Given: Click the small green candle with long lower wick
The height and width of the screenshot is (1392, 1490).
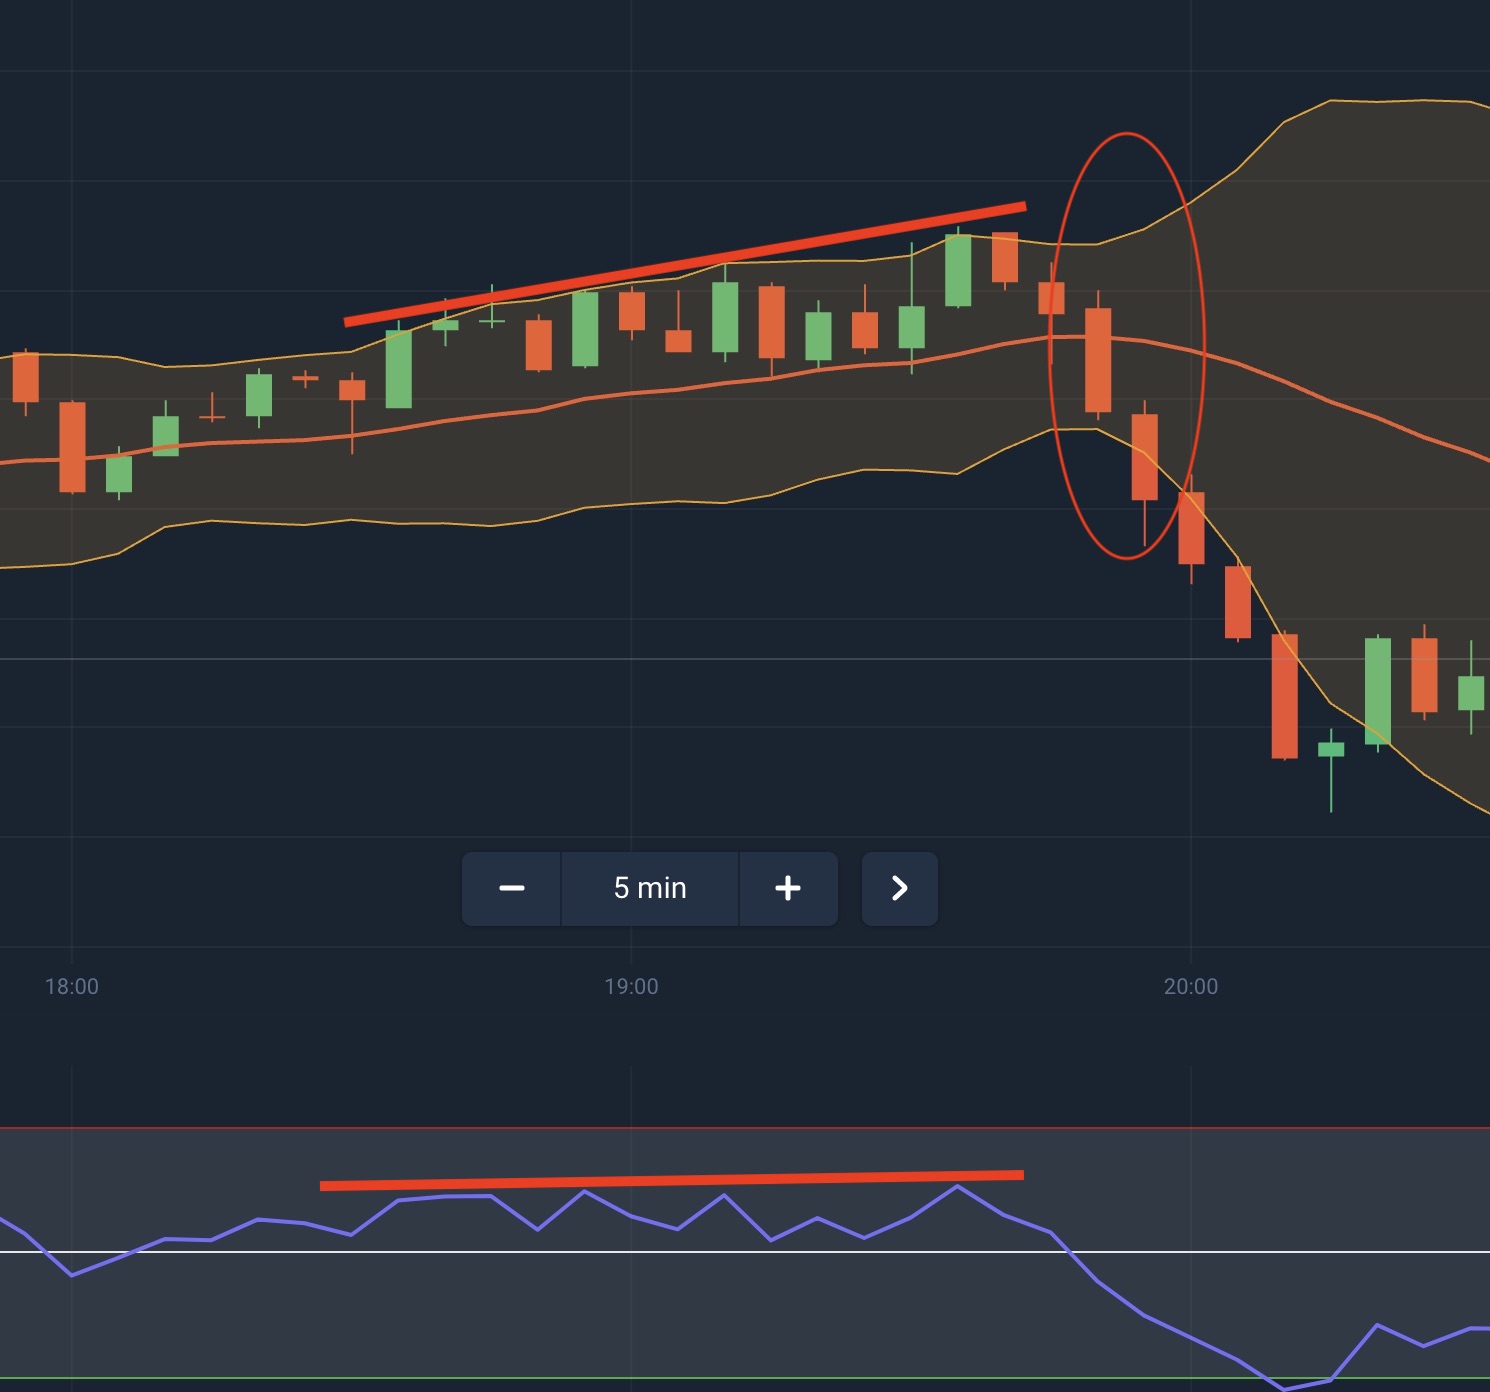Looking at the screenshot, I should click(1331, 749).
